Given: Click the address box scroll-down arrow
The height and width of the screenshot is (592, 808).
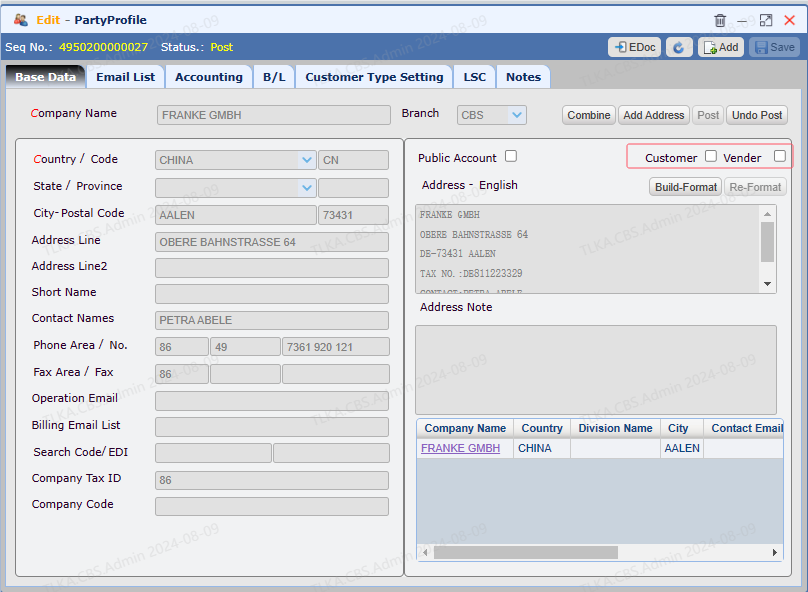Looking at the screenshot, I should coord(767,284).
